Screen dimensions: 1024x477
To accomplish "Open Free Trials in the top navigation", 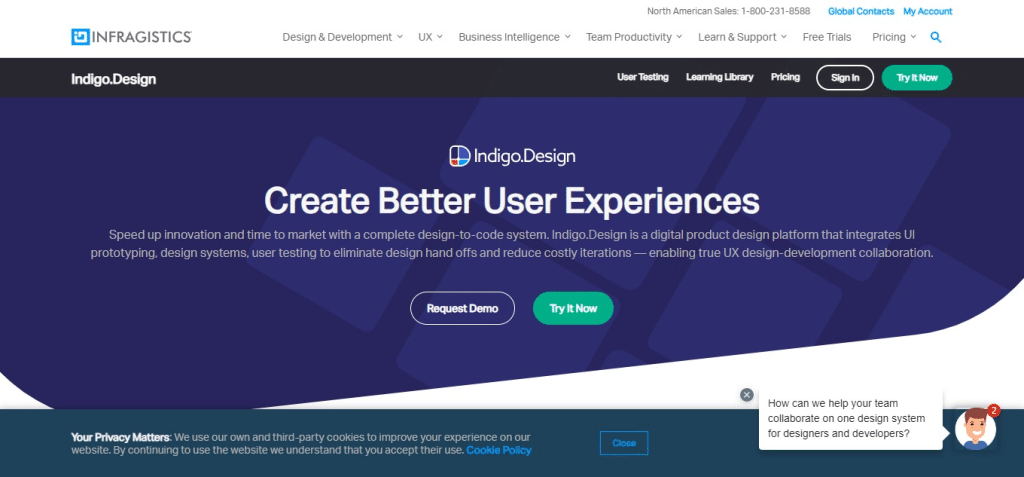I will click(x=827, y=37).
